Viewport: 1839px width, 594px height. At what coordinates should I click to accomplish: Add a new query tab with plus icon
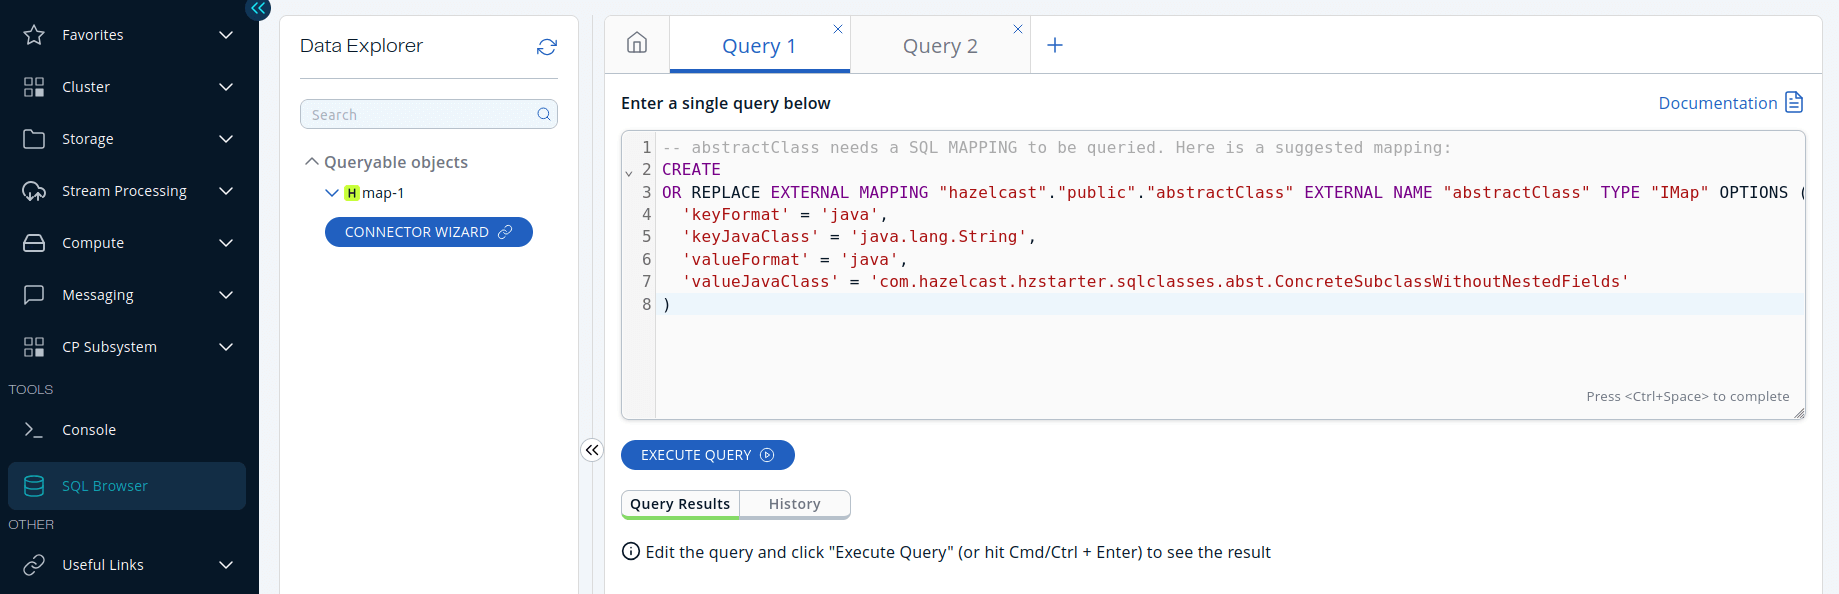tap(1055, 45)
